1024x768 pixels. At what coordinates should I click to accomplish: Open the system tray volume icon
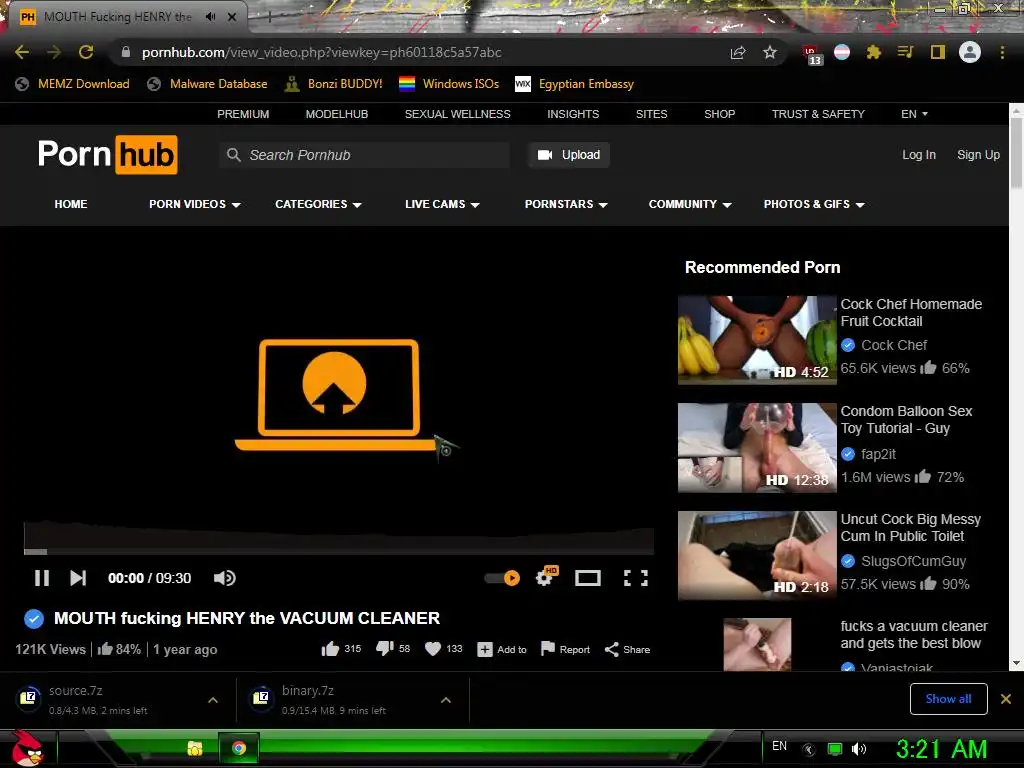pos(859,749)
